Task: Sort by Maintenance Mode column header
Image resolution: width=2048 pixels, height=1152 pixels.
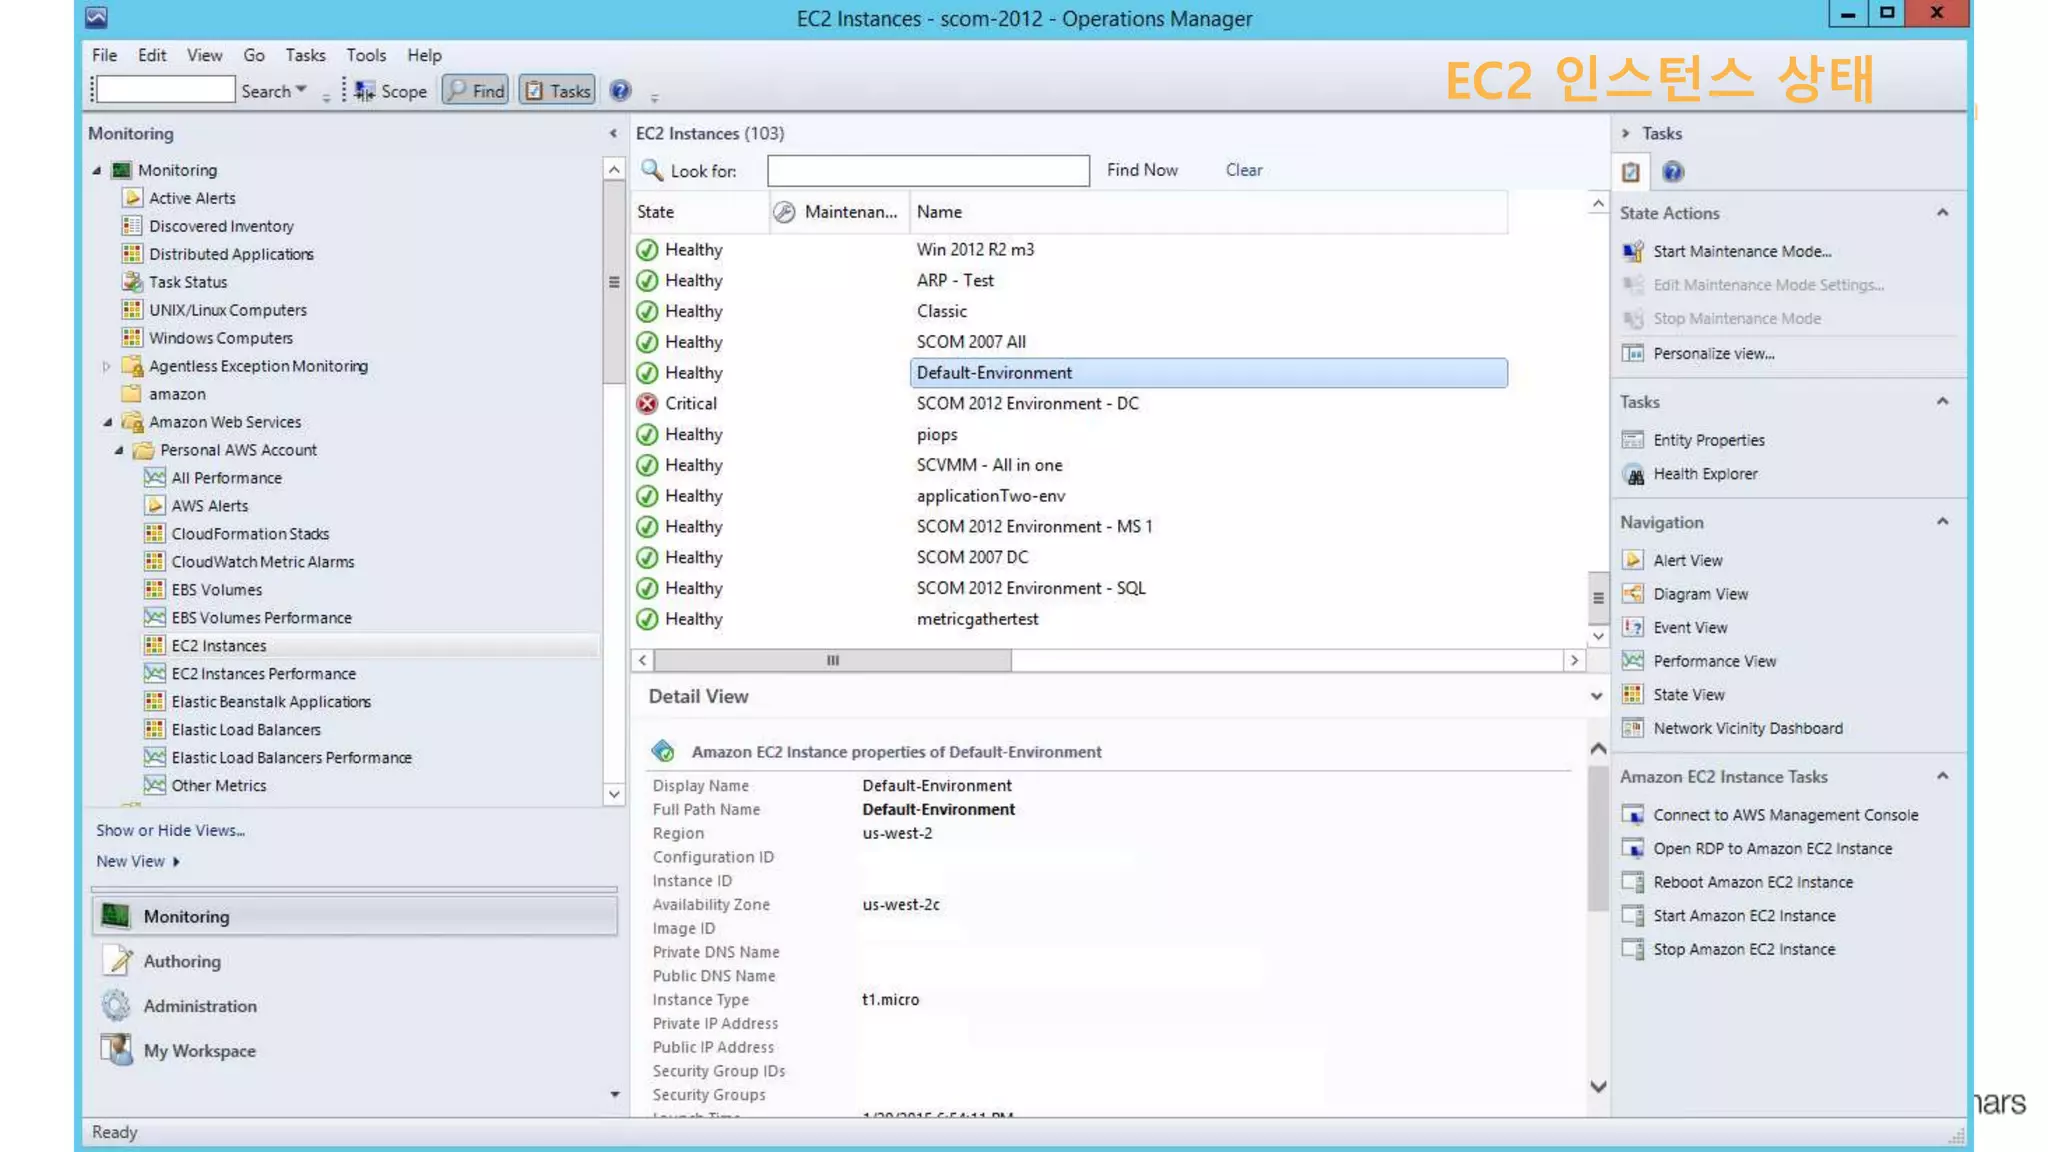Action: coord(839,212)
